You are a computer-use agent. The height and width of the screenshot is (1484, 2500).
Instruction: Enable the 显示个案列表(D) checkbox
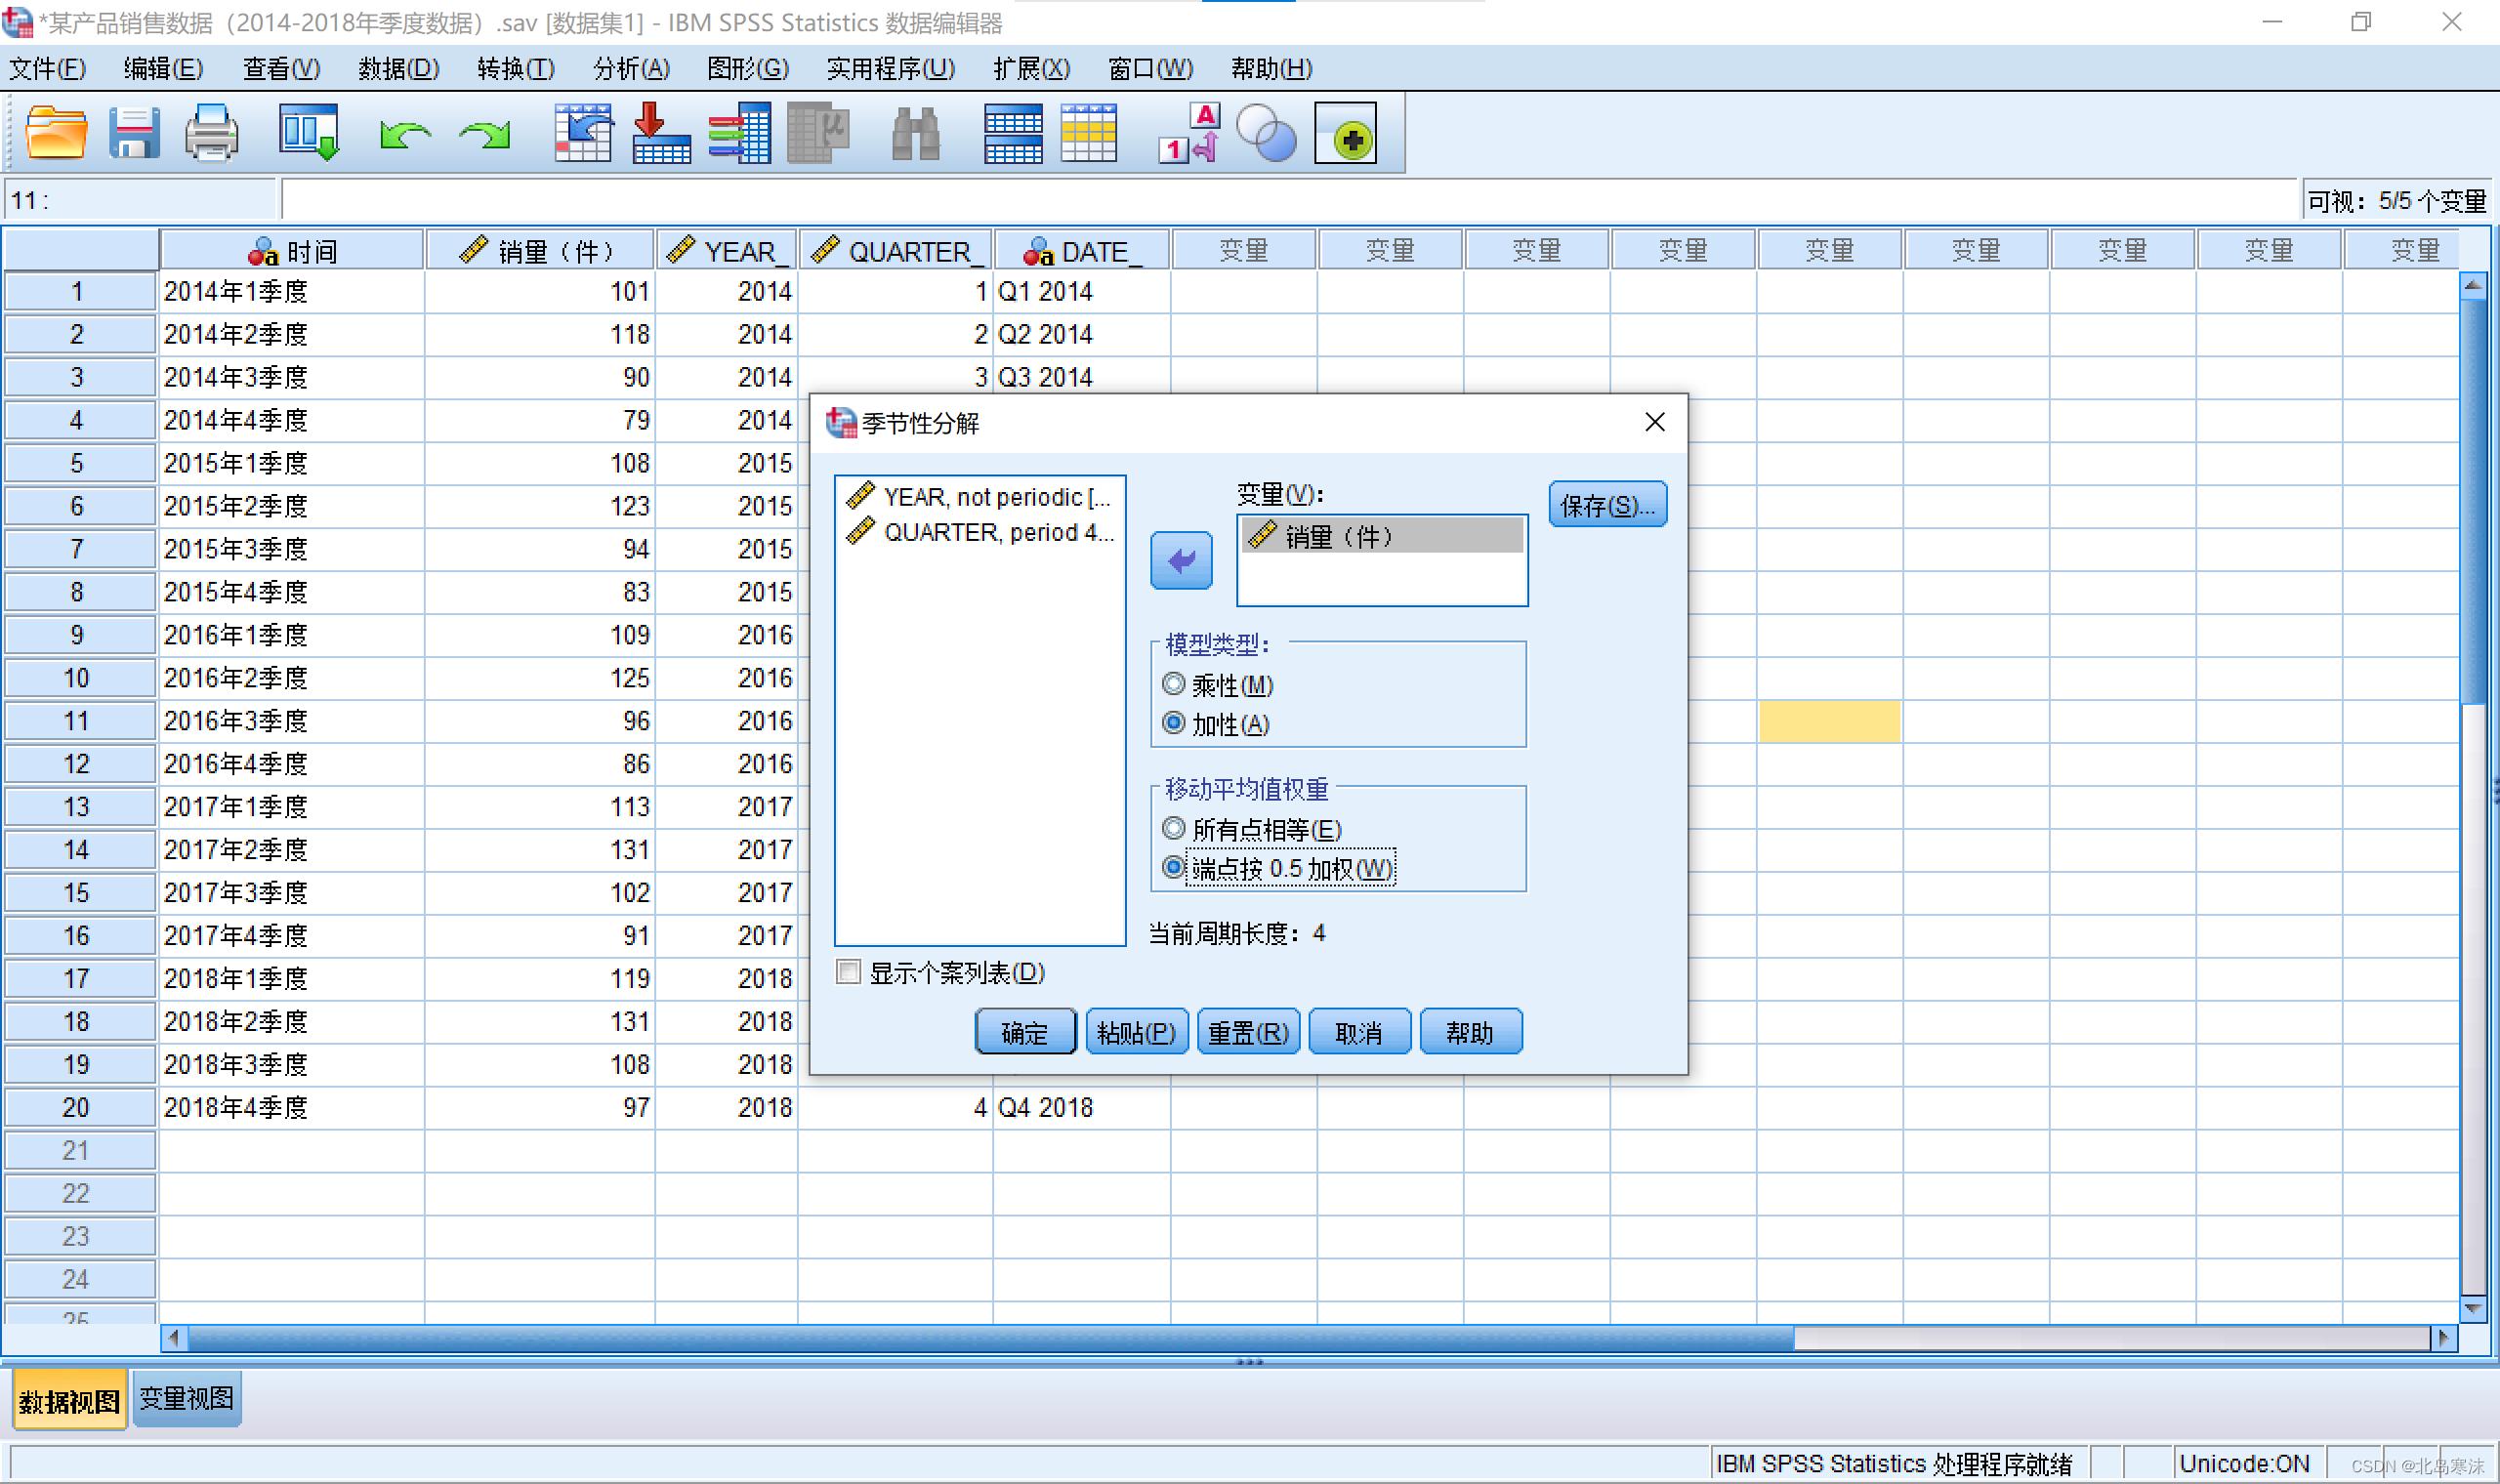(x=849, y=972)
